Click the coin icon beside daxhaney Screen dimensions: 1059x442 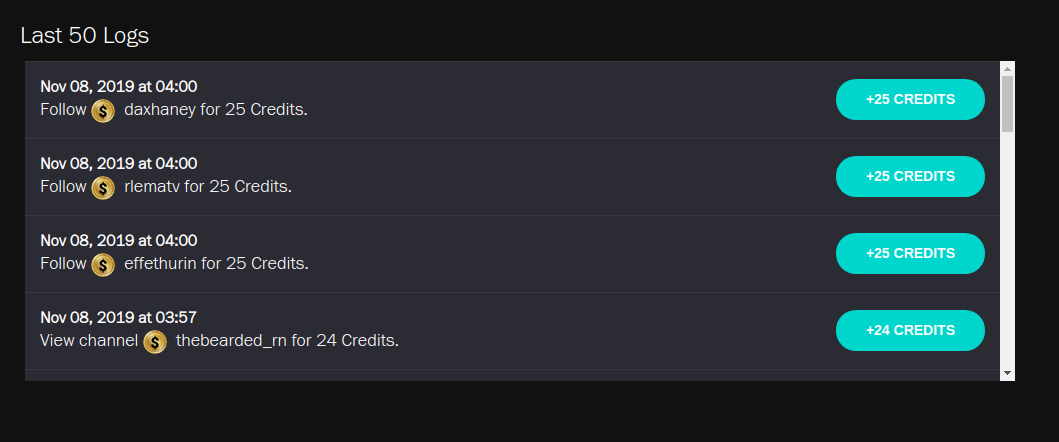[103, 110]
